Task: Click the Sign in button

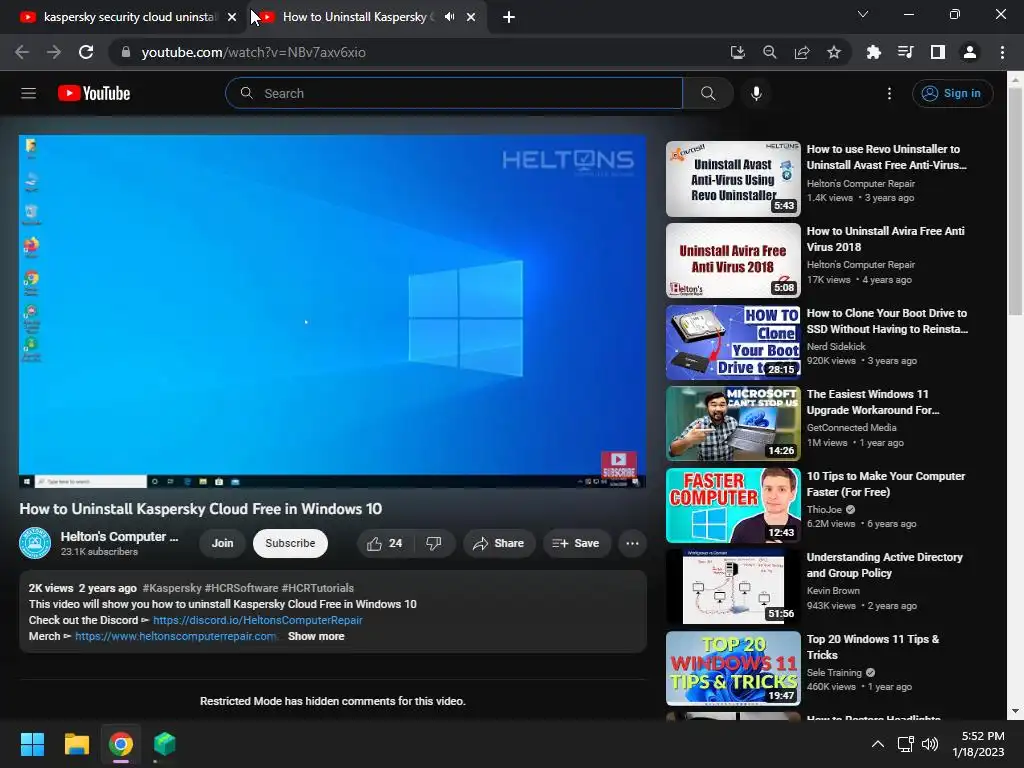Action: click(953, 93)
